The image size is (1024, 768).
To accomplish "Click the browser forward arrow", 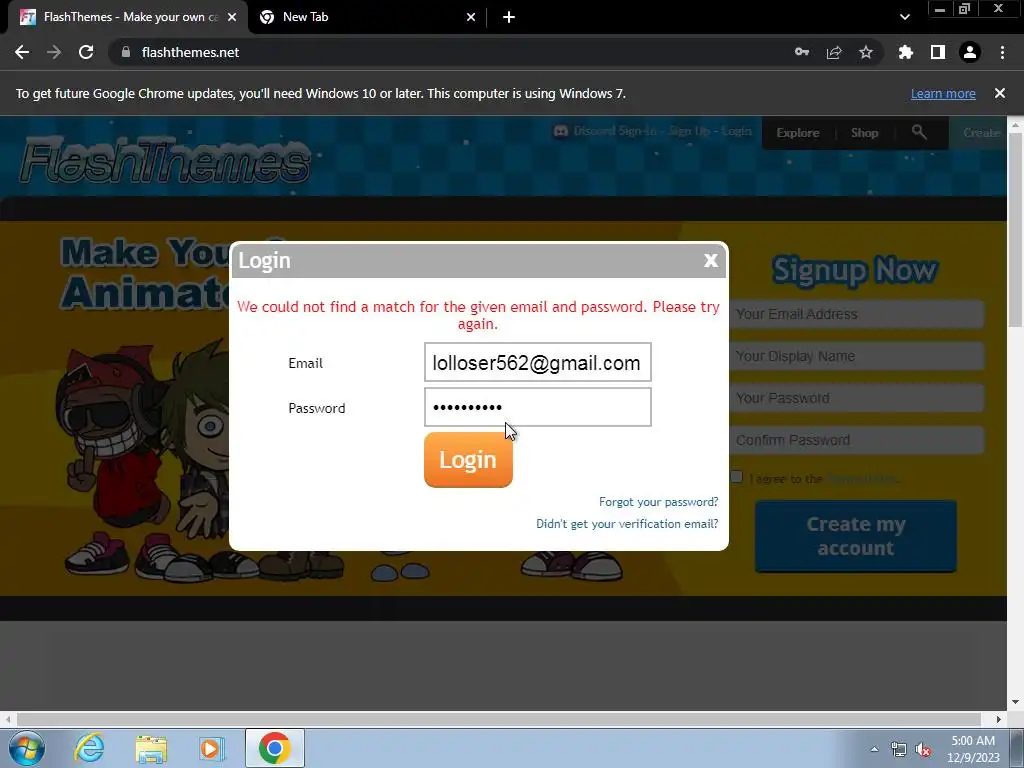I will (54, 52).
